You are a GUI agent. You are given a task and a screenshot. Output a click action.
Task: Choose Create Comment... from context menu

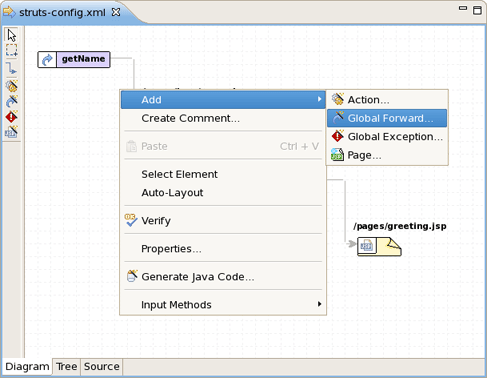(223, 118)
